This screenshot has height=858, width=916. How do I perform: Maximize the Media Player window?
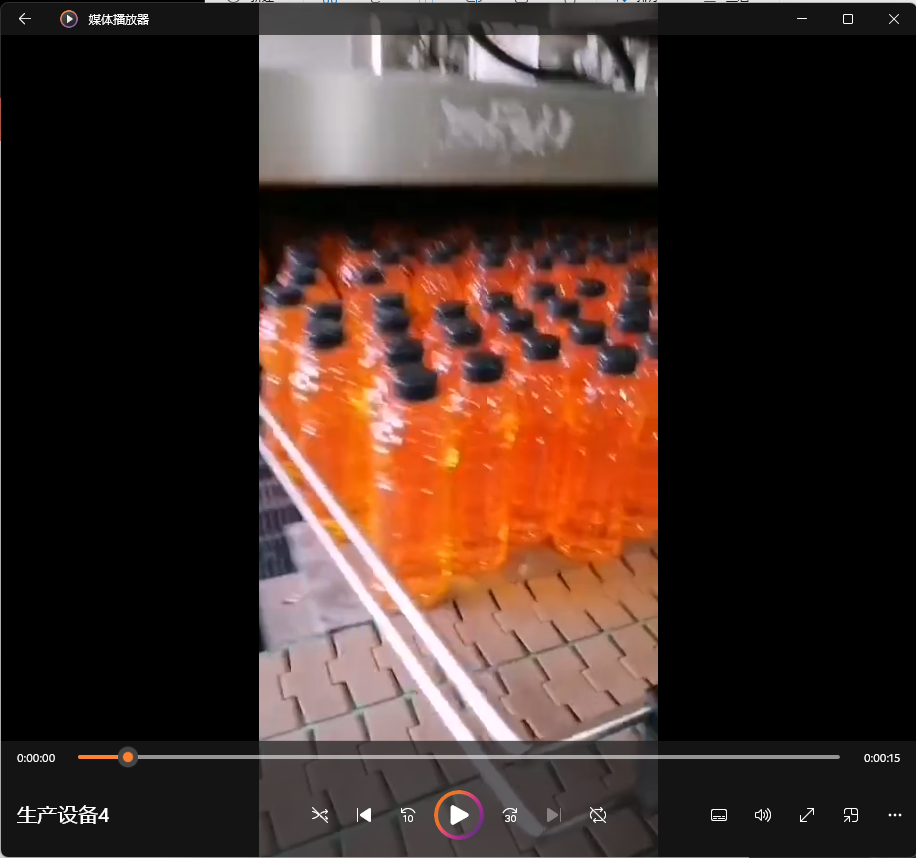click(848, 19)
